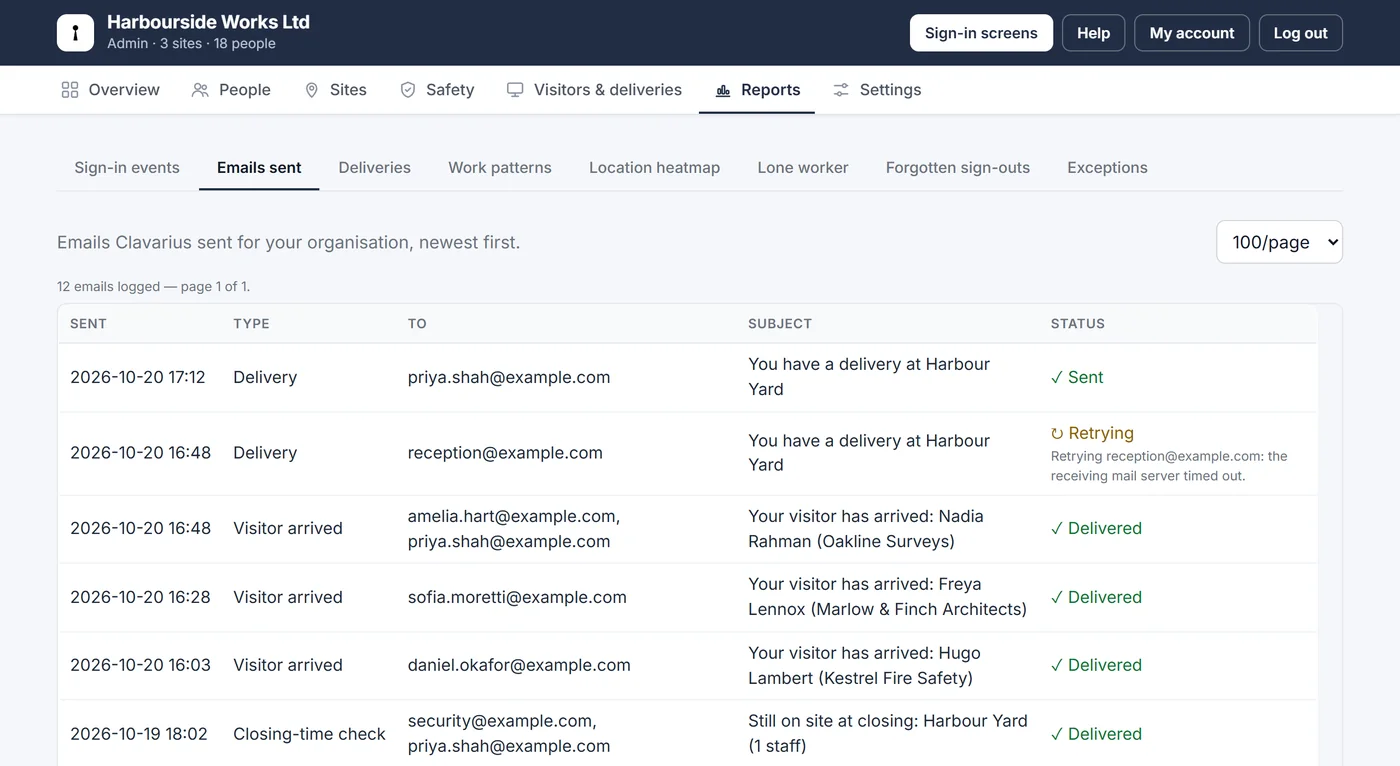Go to the Lone worker tab

click(x=803, y=168)
